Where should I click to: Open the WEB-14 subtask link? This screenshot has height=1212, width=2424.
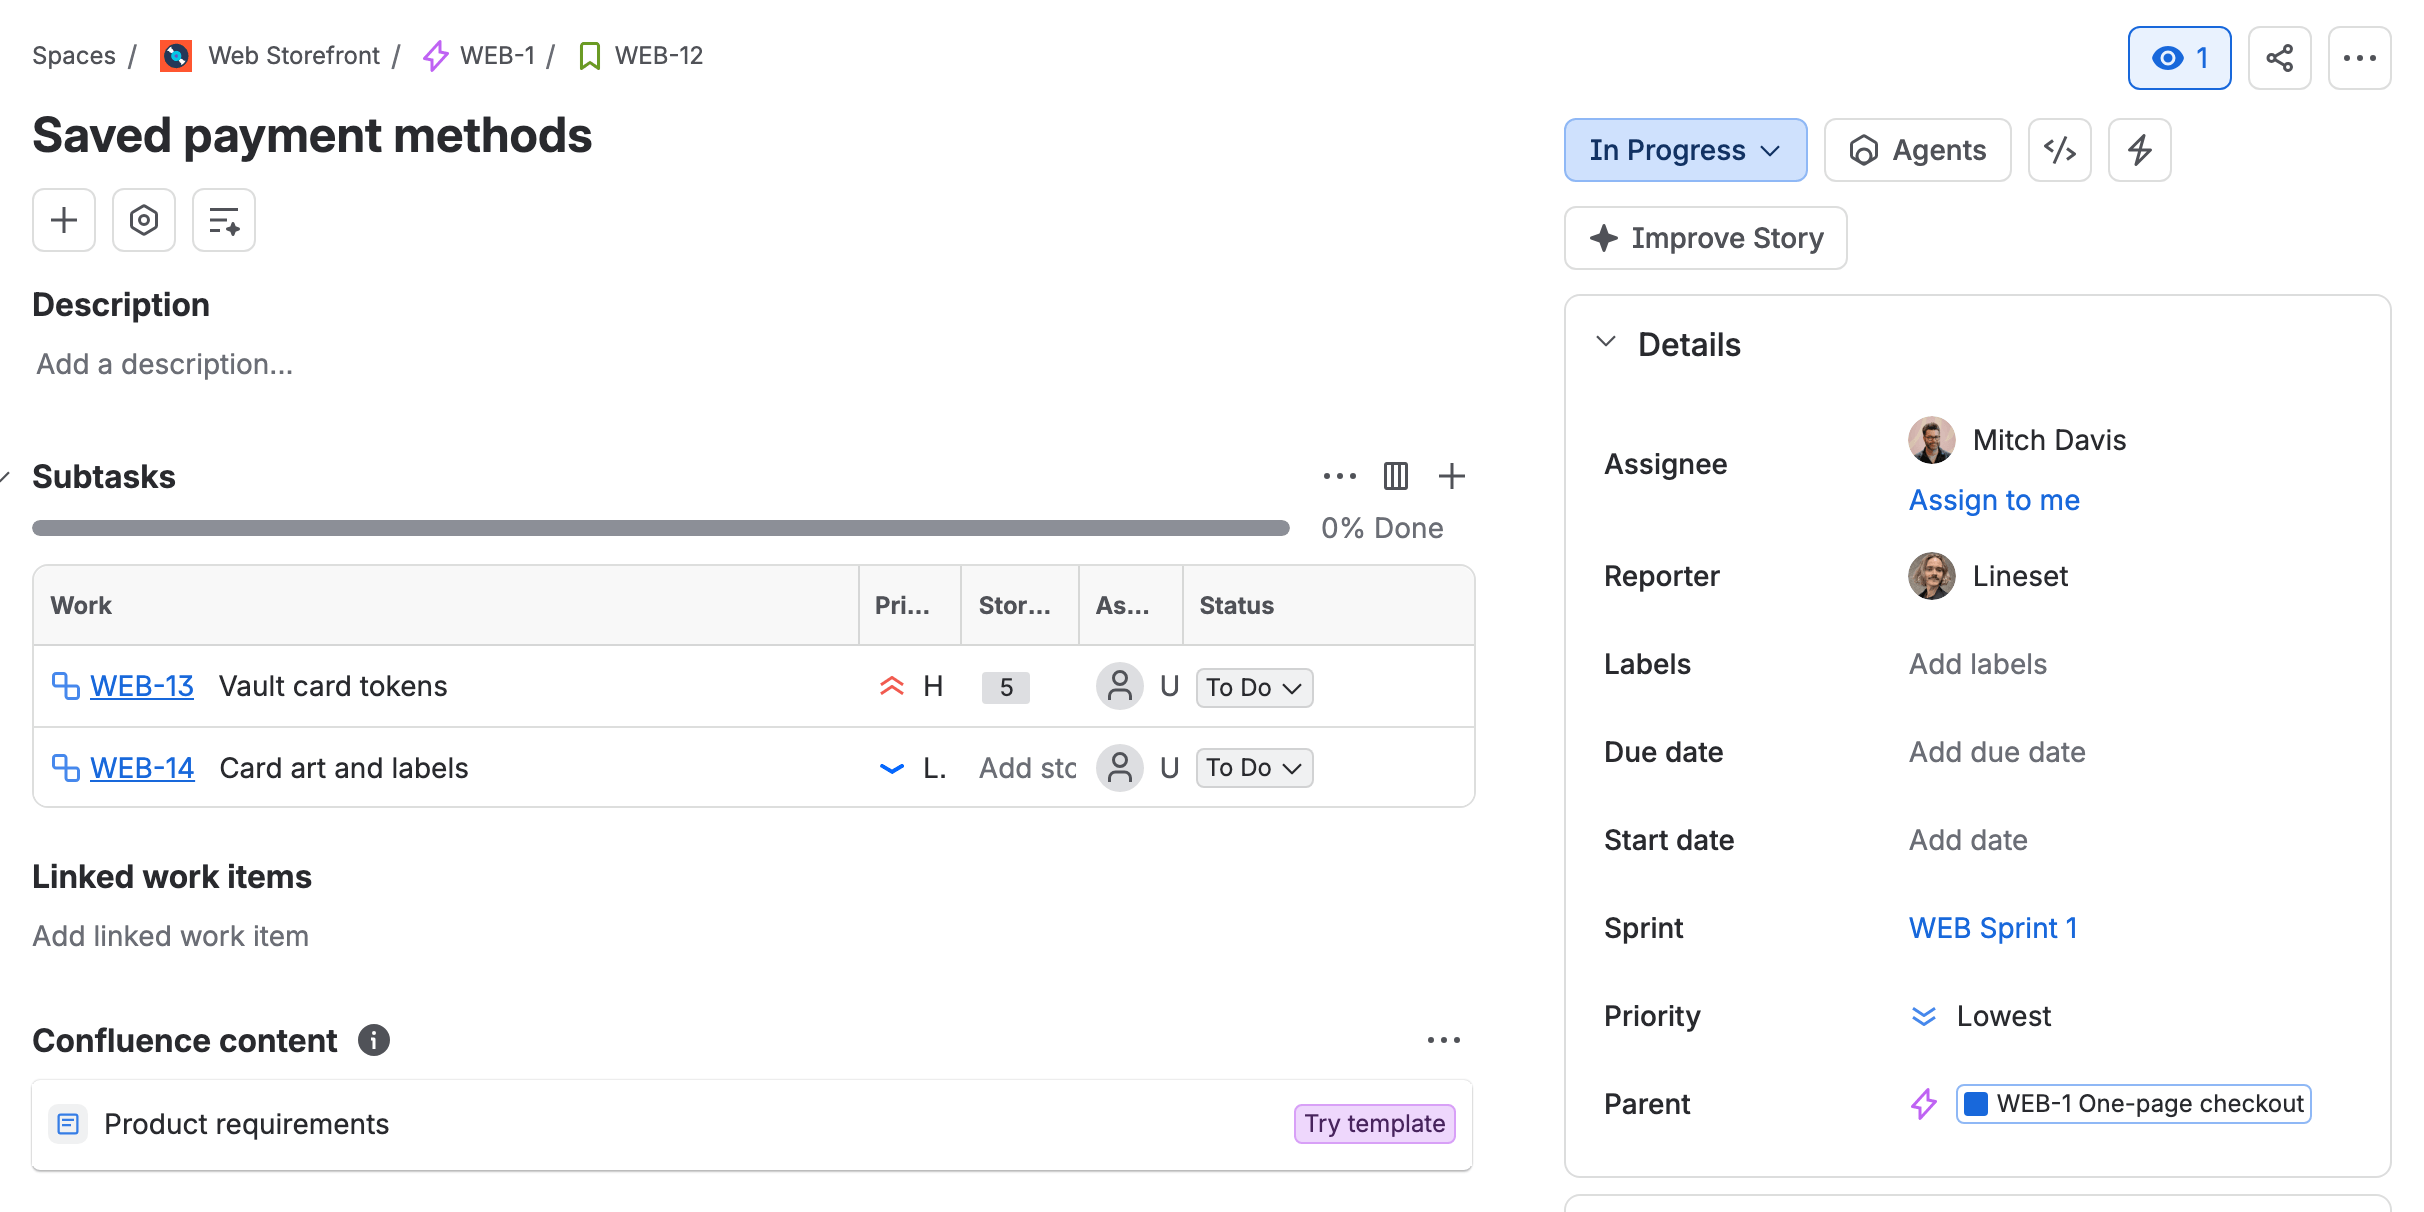tap(142, 768)
